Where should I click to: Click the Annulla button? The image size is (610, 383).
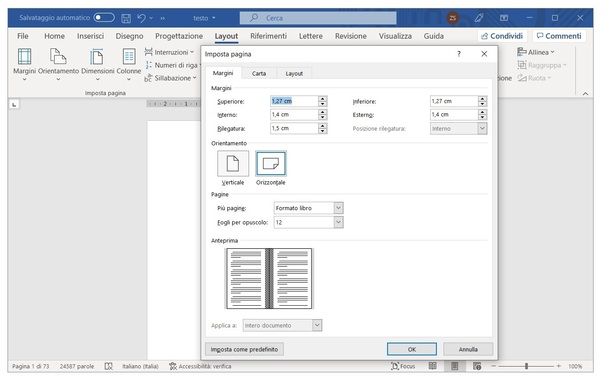[468, 349]
